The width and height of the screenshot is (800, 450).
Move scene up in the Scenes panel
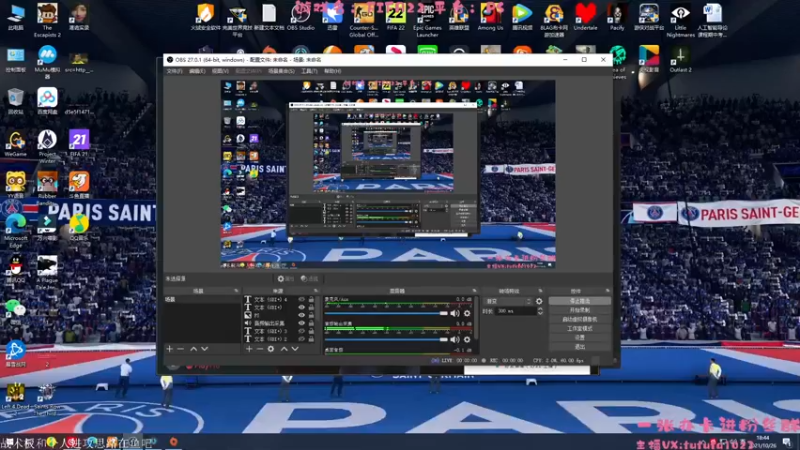(x=193, y=349)
